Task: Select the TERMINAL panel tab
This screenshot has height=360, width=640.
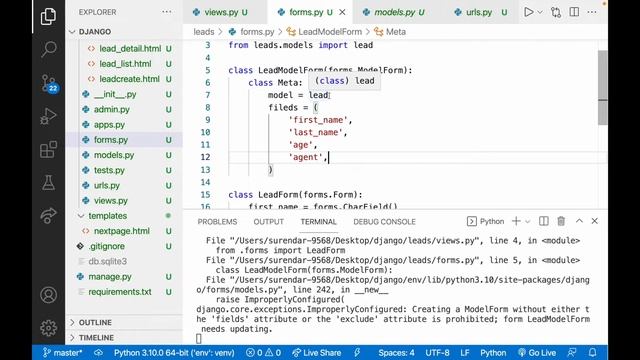Action: (x=318, y=222)
